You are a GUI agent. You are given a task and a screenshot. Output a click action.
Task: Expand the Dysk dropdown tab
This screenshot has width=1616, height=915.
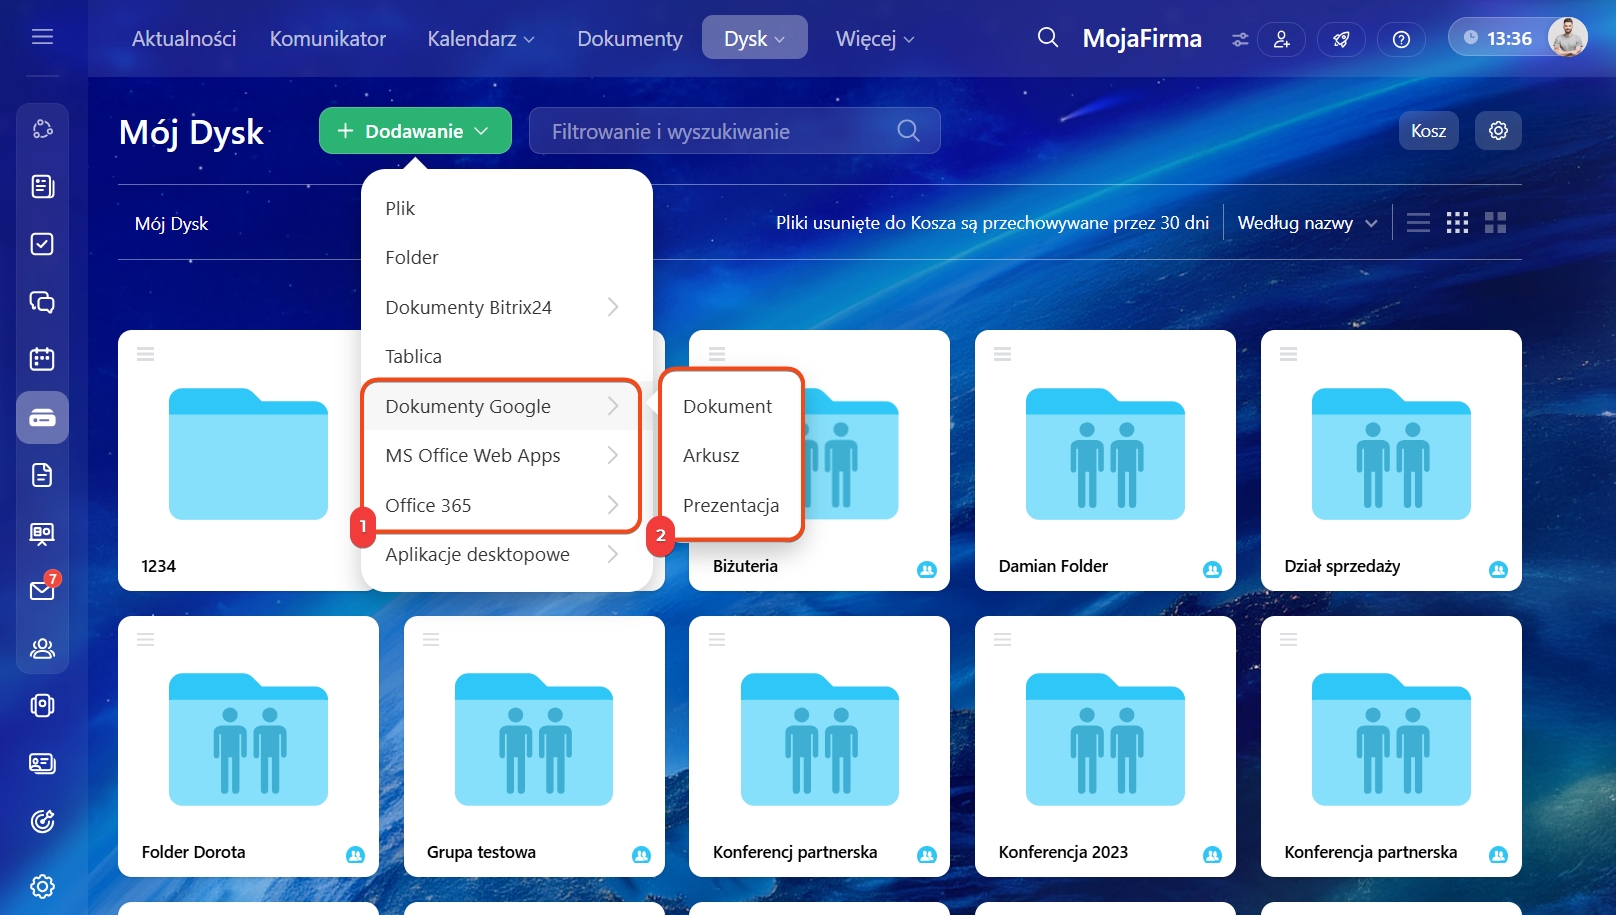click(x=754, y=38)
